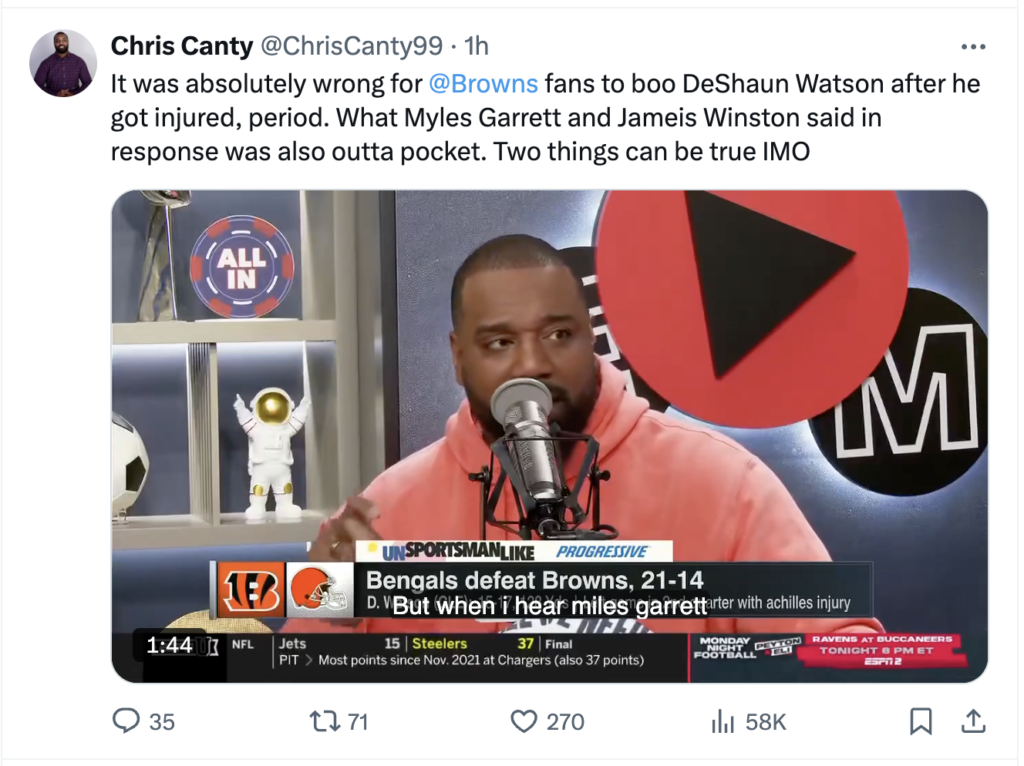Click the retweet arrows icon
This screenshot has width=1024, height=766.
coord(323,721)
